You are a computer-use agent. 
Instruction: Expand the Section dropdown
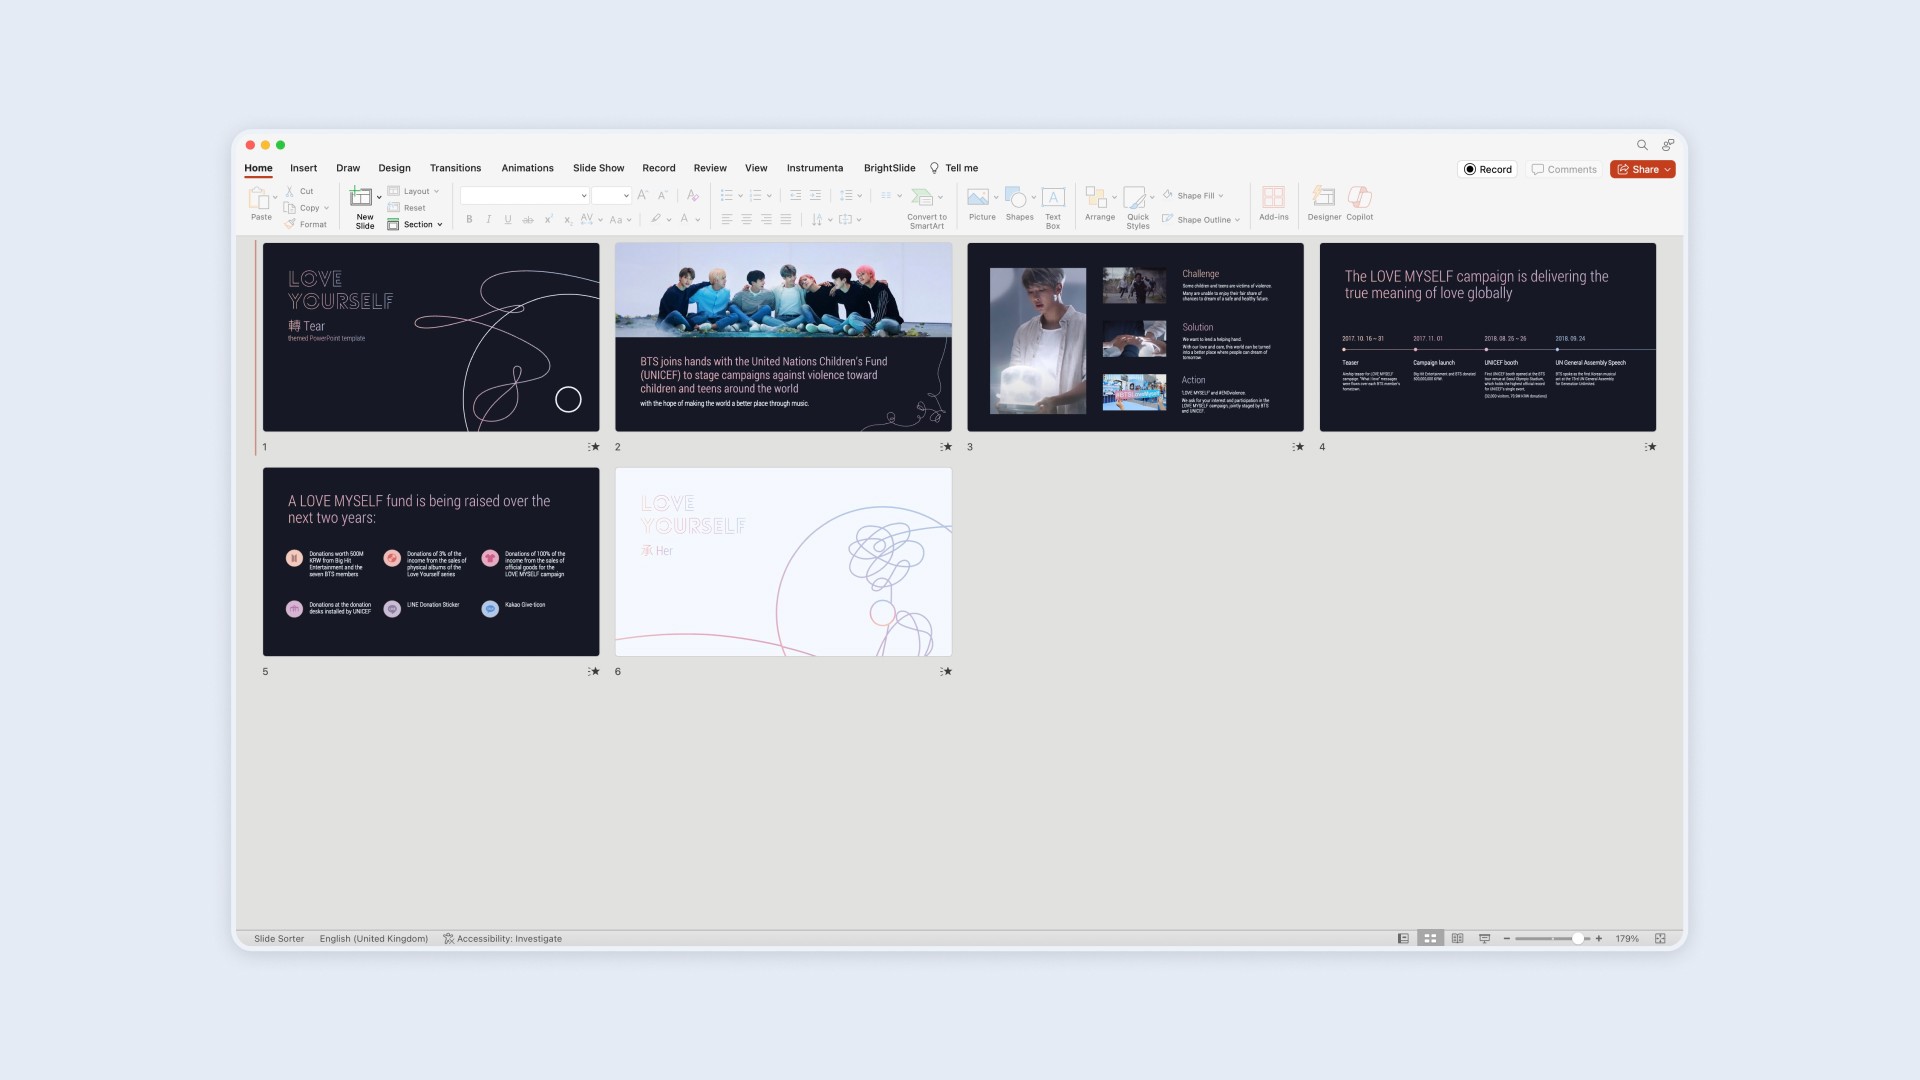416,225
